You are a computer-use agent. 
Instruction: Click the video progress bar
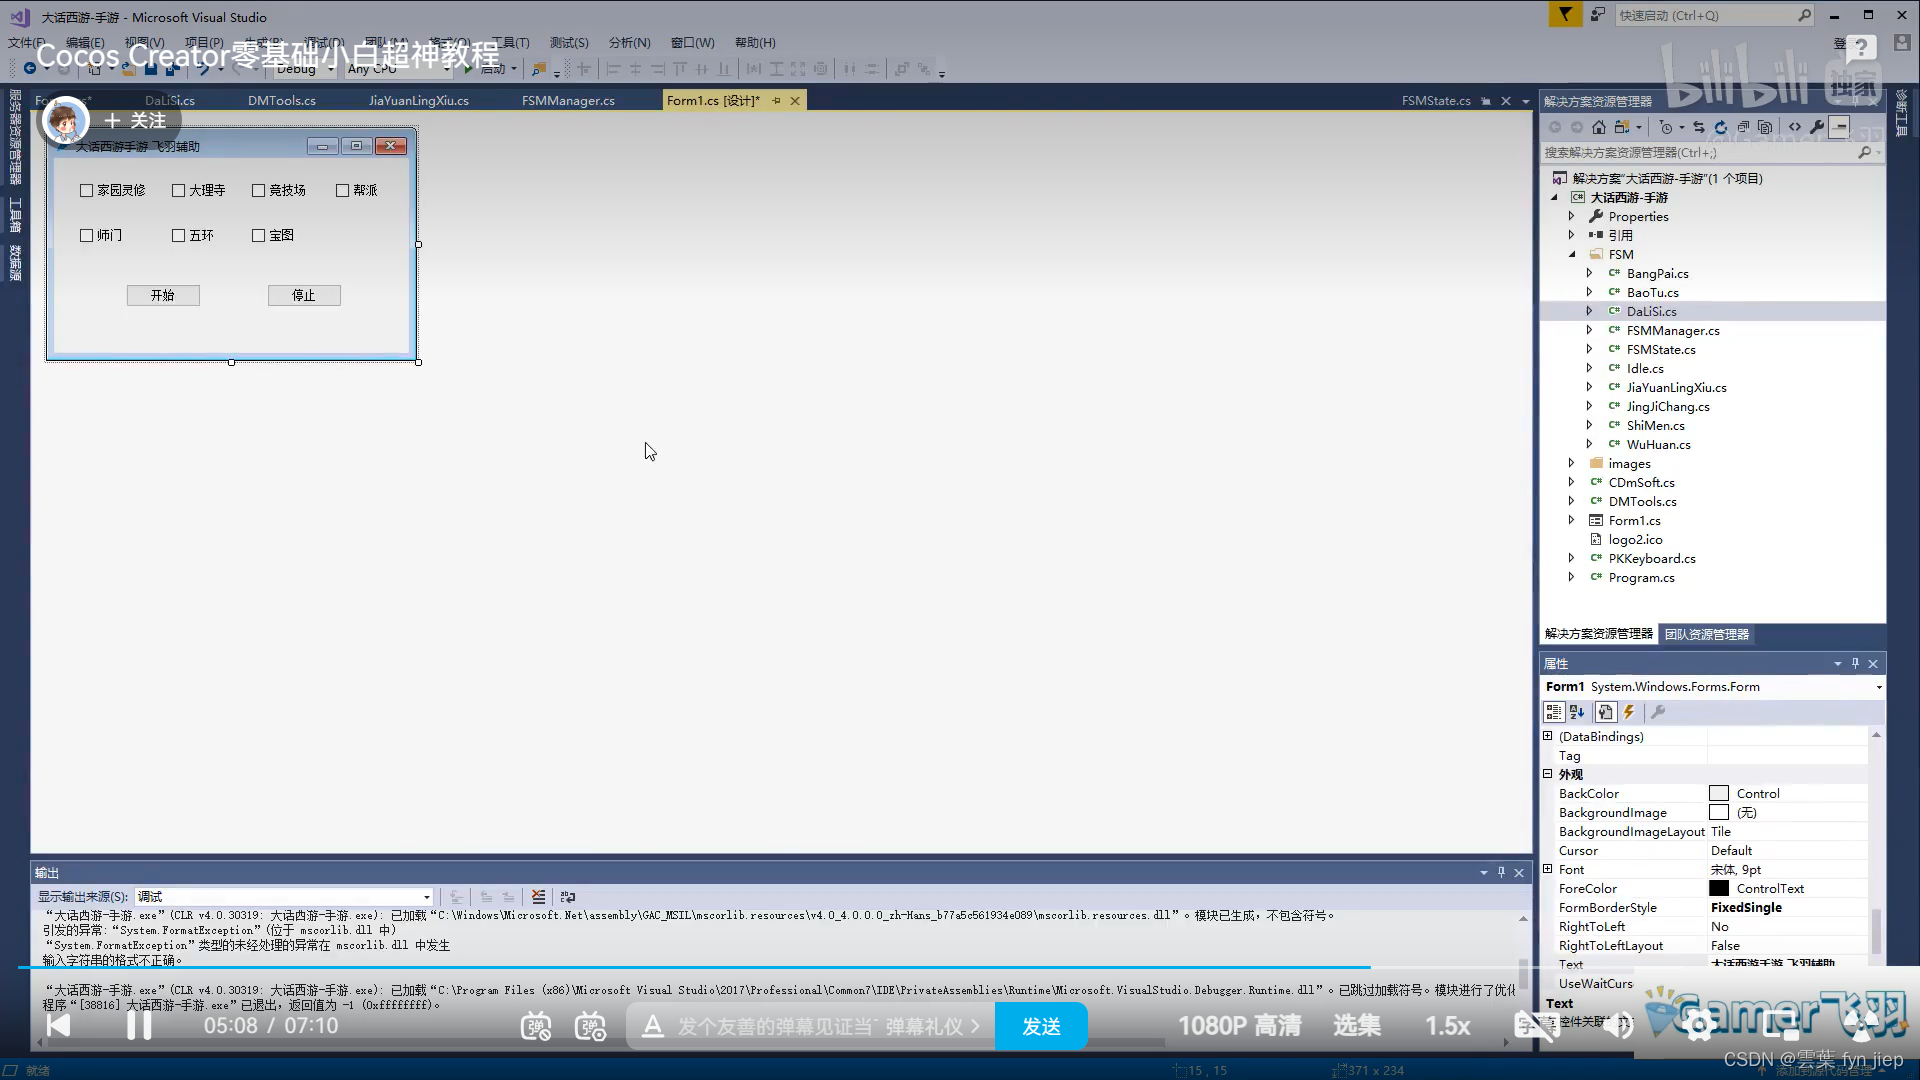pyautogui.click(x=960, y=968)
